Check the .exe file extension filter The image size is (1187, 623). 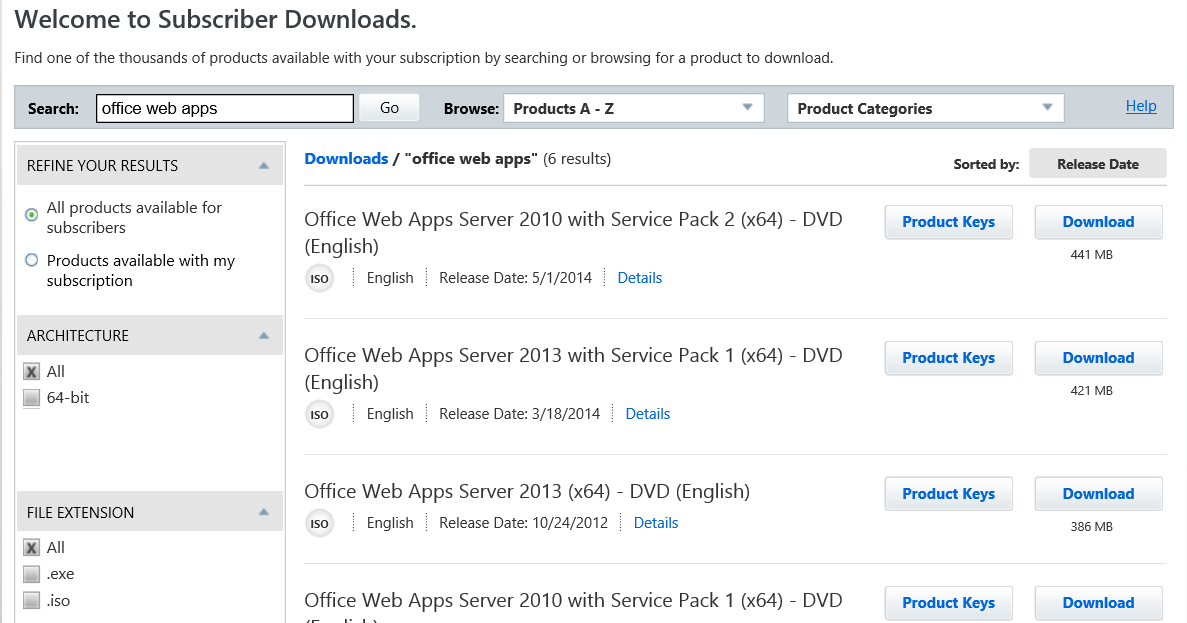[x=31, y=574]
